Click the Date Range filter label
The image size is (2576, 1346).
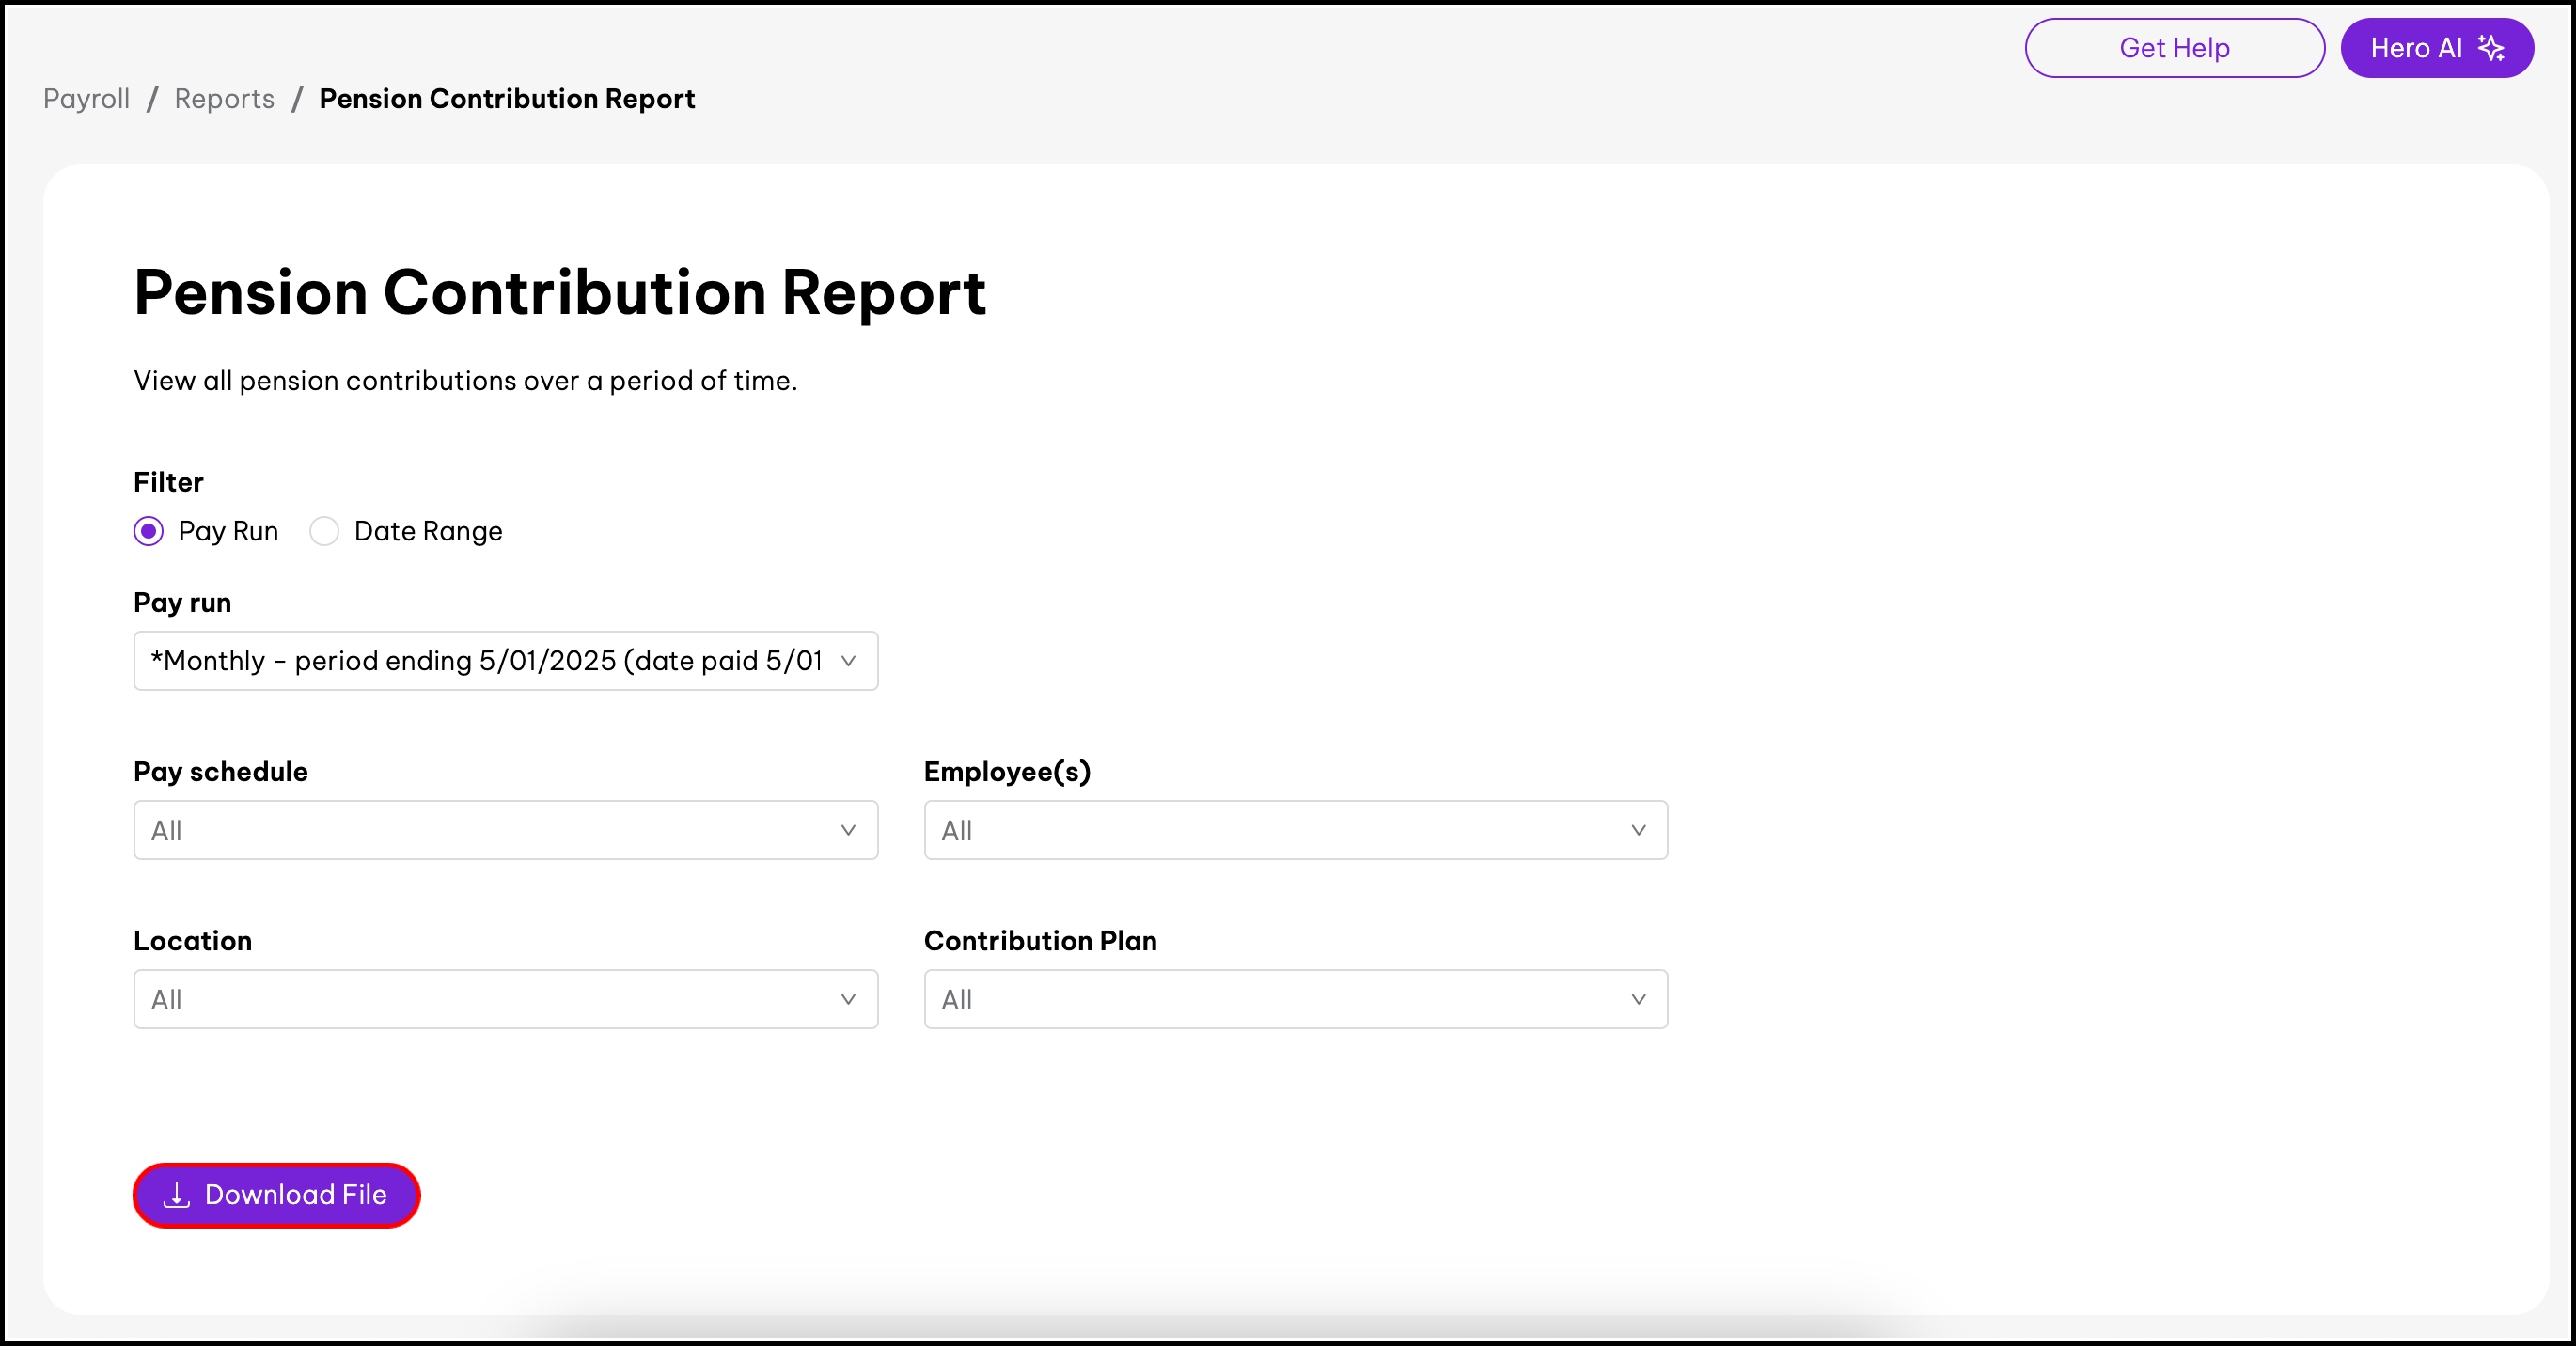428,531
